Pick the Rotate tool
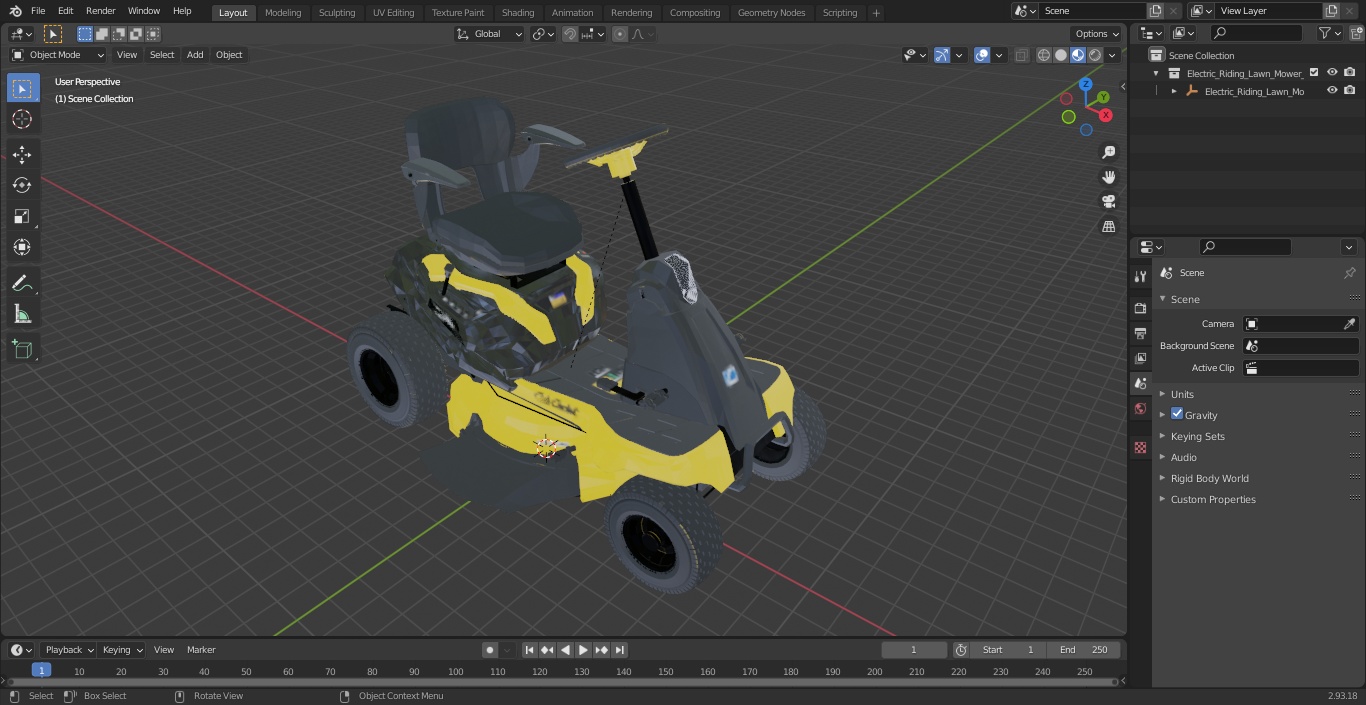1366x705 pixels. [22, 185]
